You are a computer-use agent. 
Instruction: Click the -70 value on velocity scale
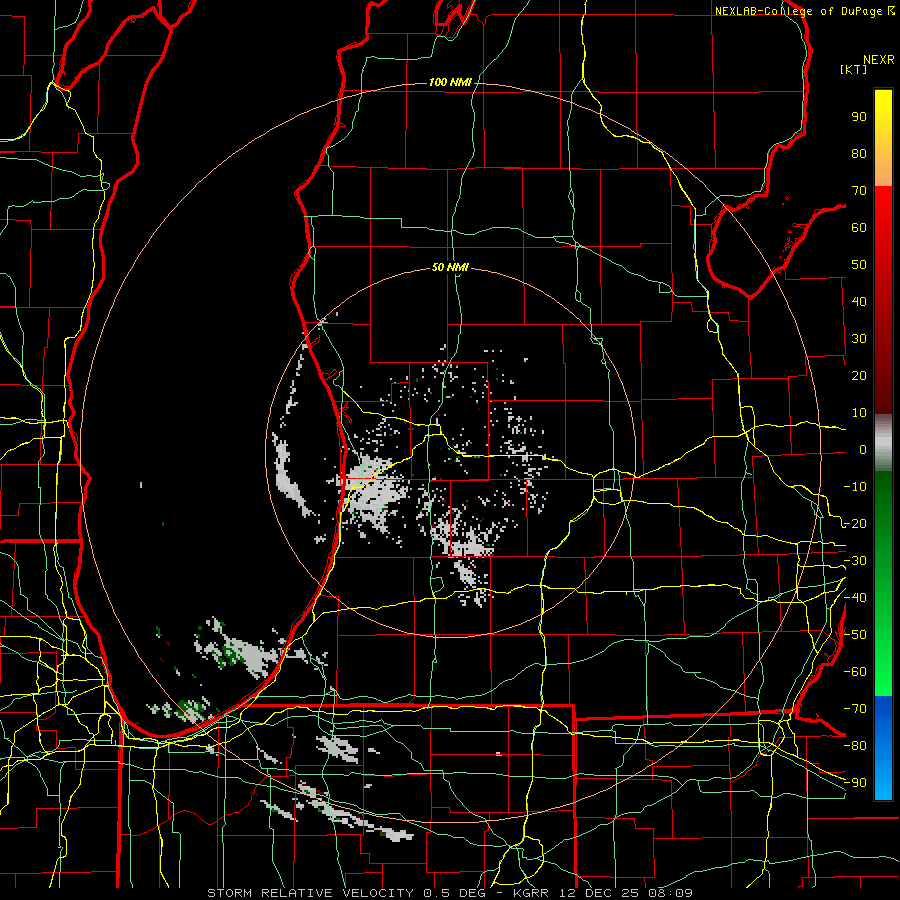pyautogui.click(x=855, y=709)
